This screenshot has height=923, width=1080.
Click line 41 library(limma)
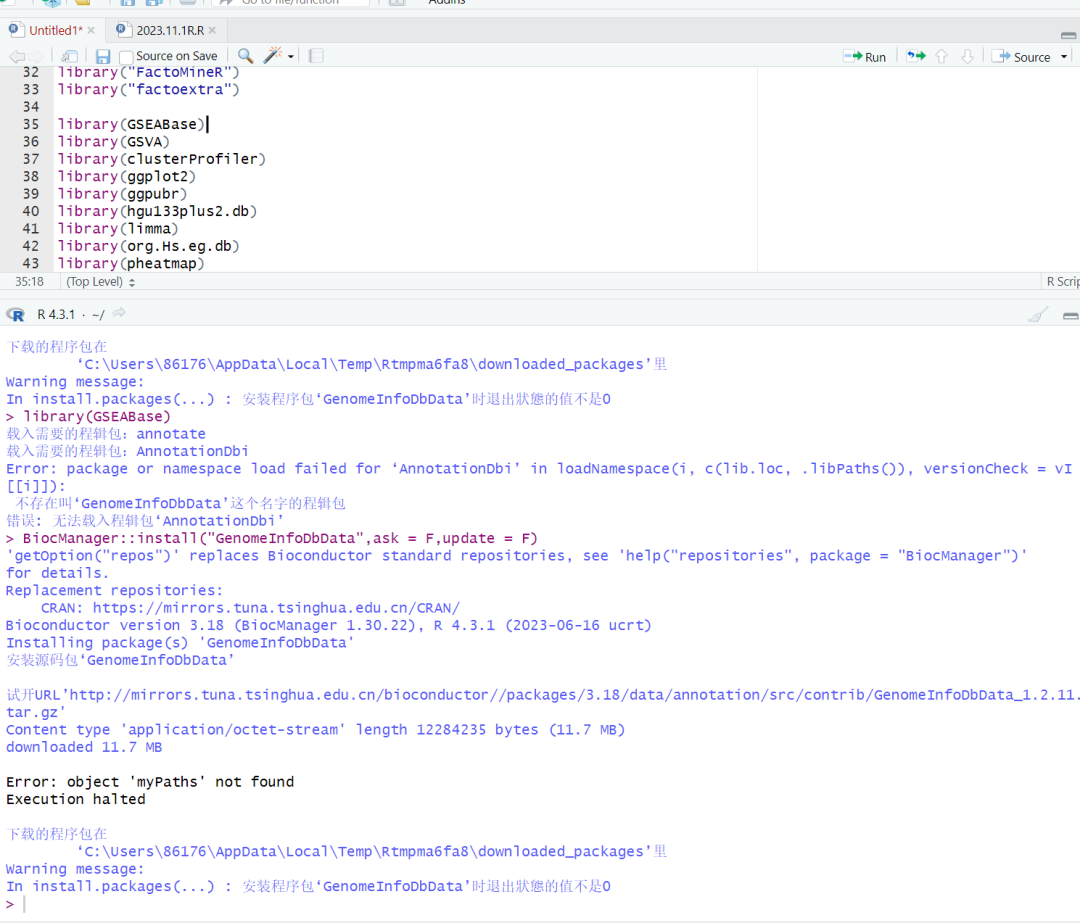(118, 229)
